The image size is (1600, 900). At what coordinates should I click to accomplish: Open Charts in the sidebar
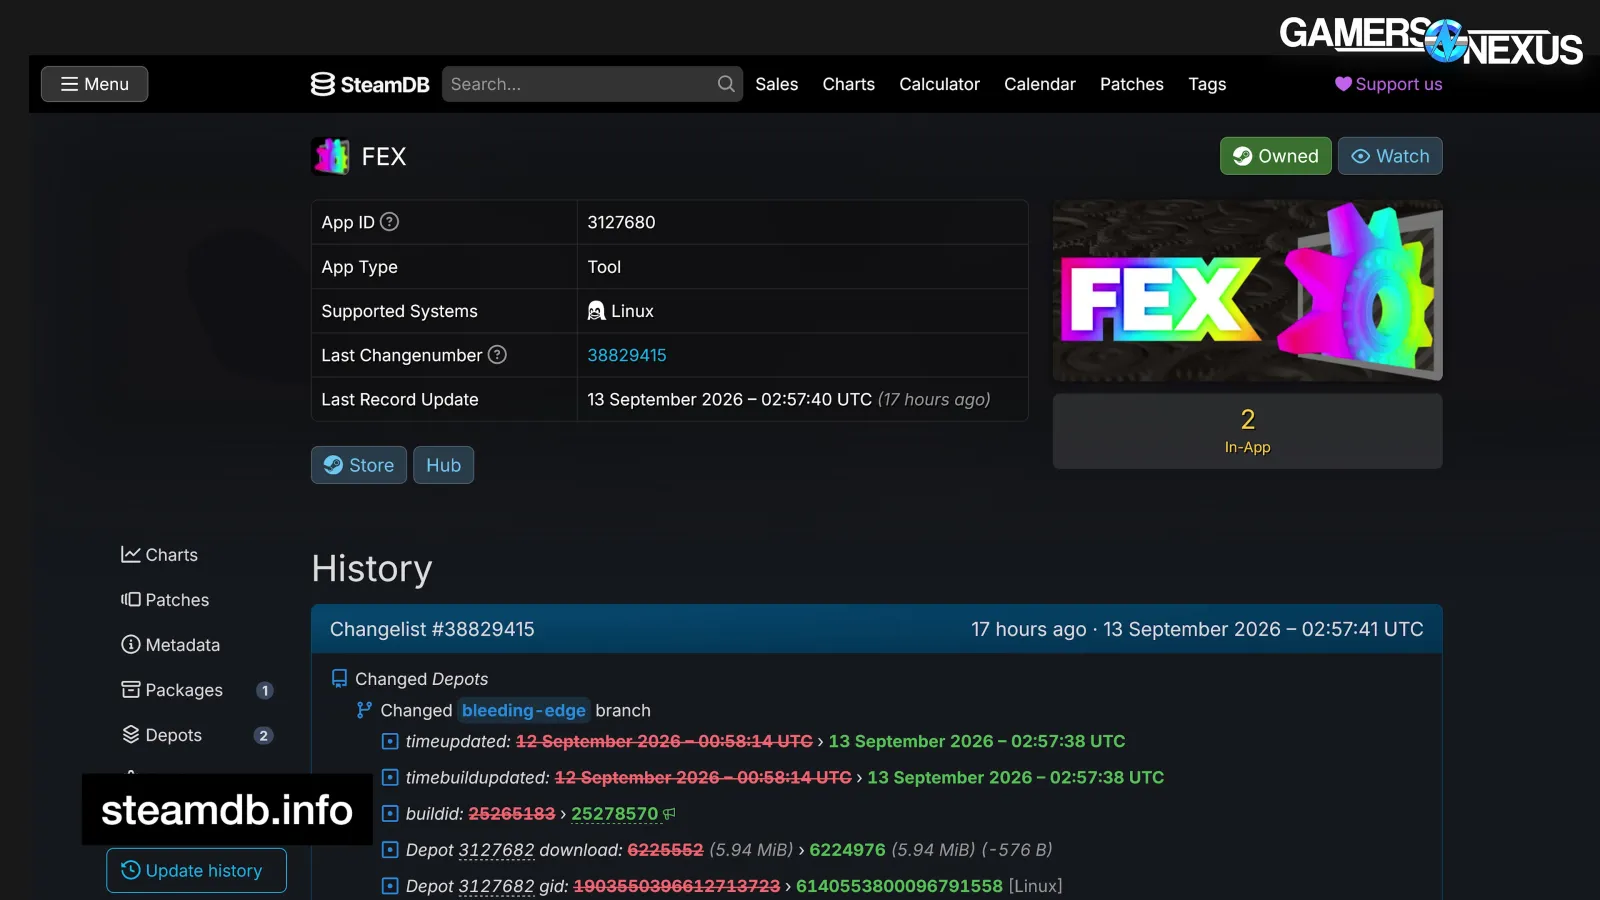point(160,555)
